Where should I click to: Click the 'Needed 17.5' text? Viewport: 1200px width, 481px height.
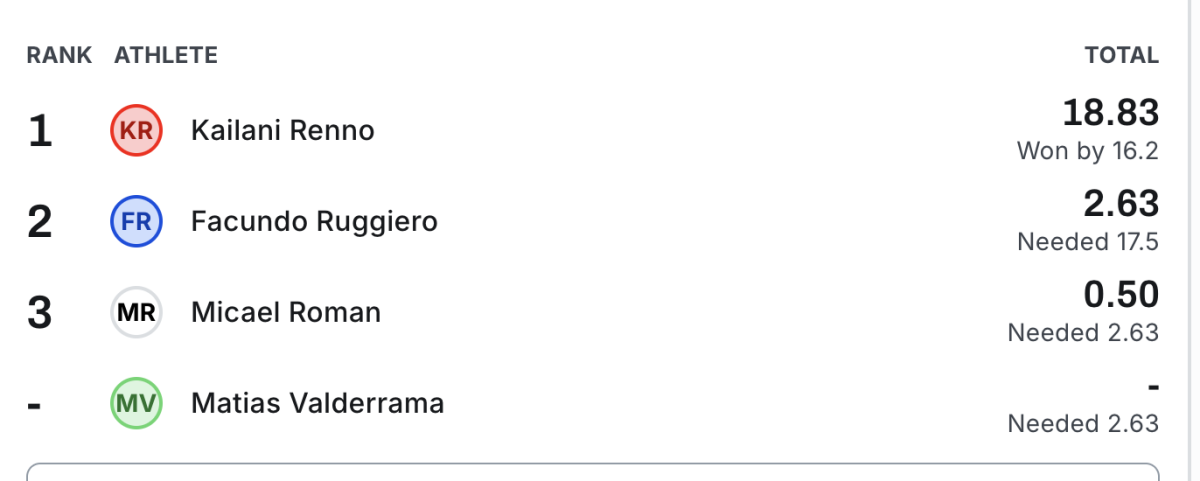pos(1087,242)
